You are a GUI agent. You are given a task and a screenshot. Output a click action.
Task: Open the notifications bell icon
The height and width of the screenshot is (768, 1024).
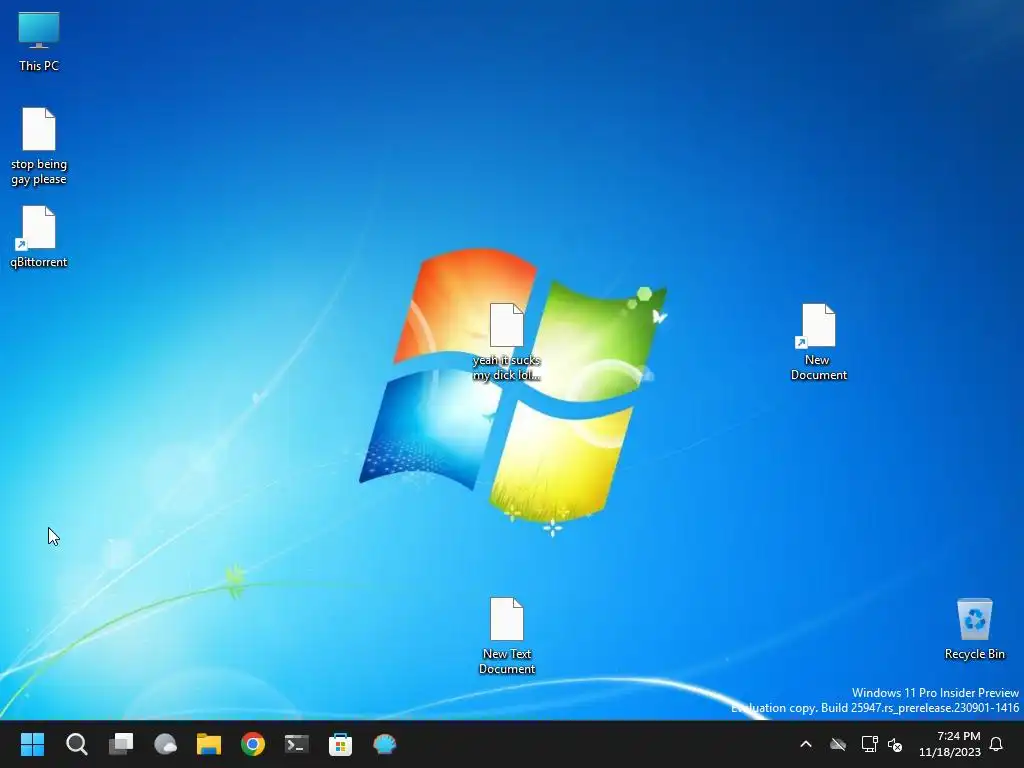pyautogui.click(x=996, y=744)
